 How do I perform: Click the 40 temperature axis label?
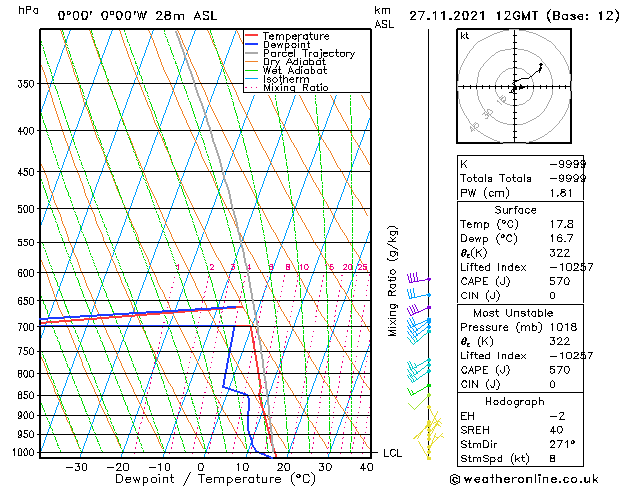point(367,467)
